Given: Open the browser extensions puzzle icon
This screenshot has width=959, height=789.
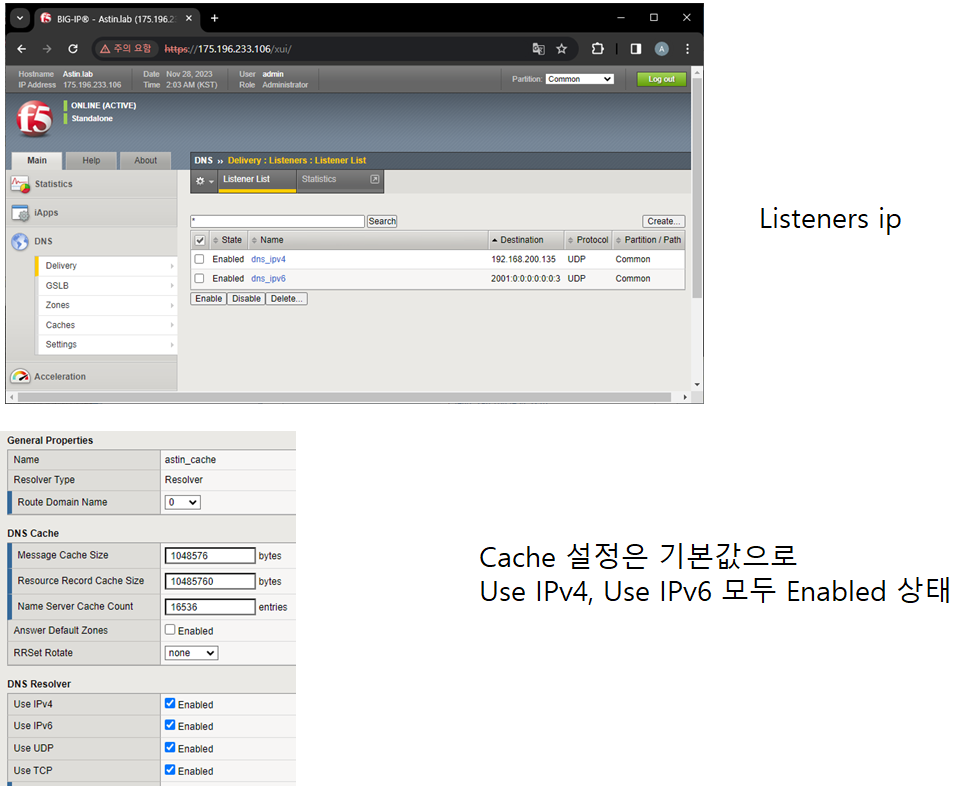Looking at the screenshot, I should point(598,49).
